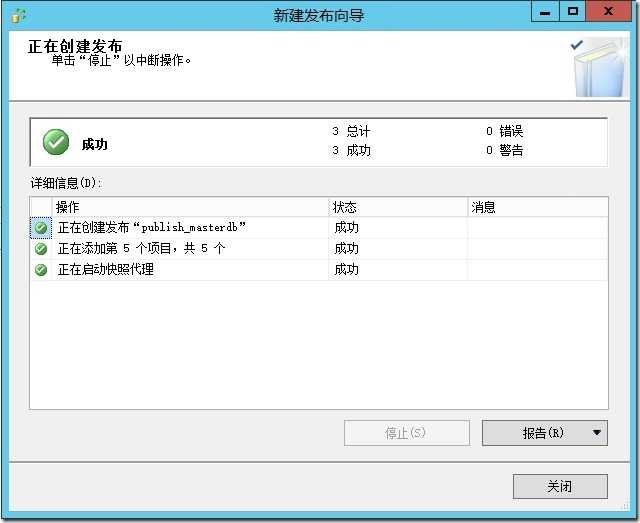Close the wizard window with the X button
Screen dimensions: 640x523
click(x=608, y=11)
